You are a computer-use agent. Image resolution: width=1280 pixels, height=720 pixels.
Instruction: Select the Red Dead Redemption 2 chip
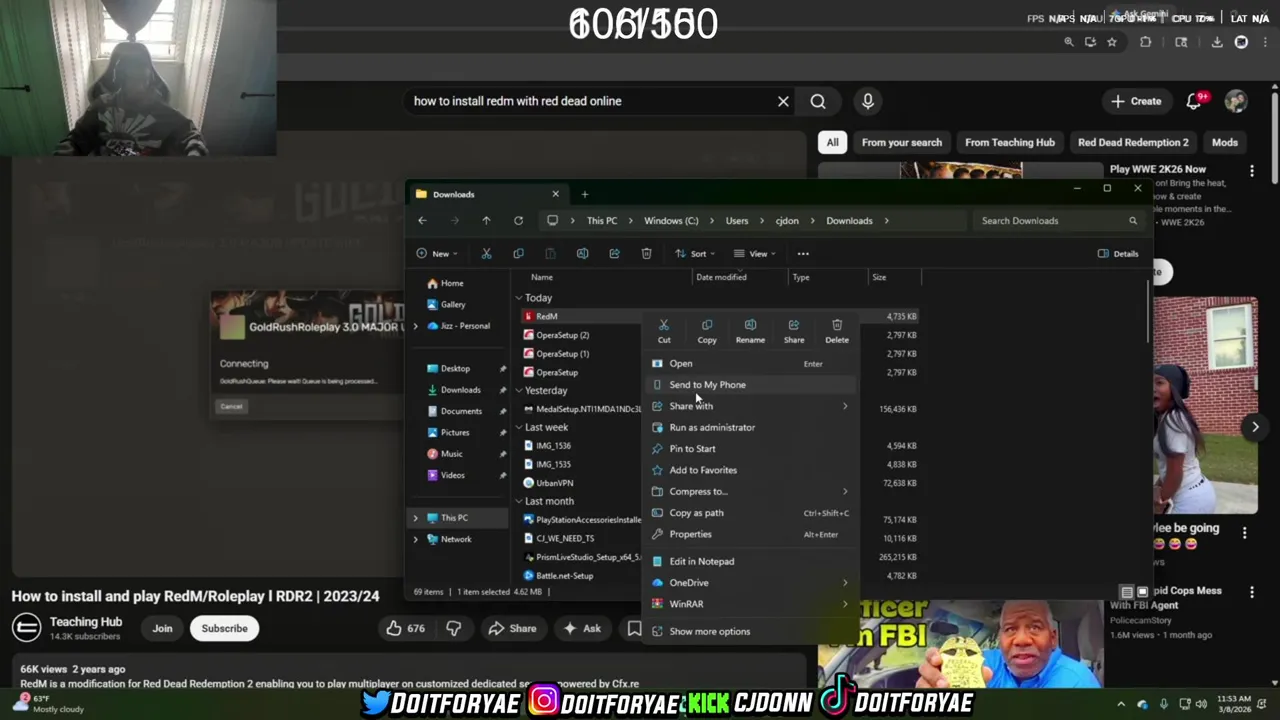[x=1133, y=142]
